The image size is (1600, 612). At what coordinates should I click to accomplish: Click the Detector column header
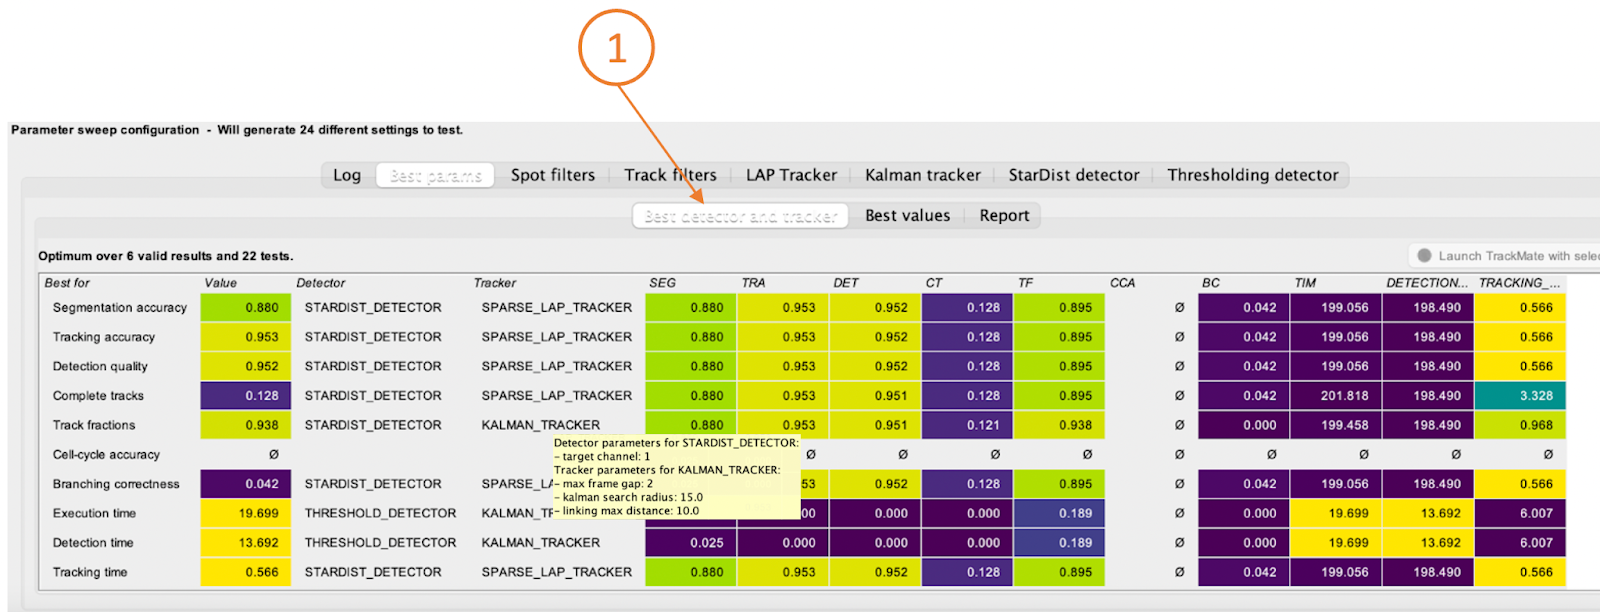[321, 283]
